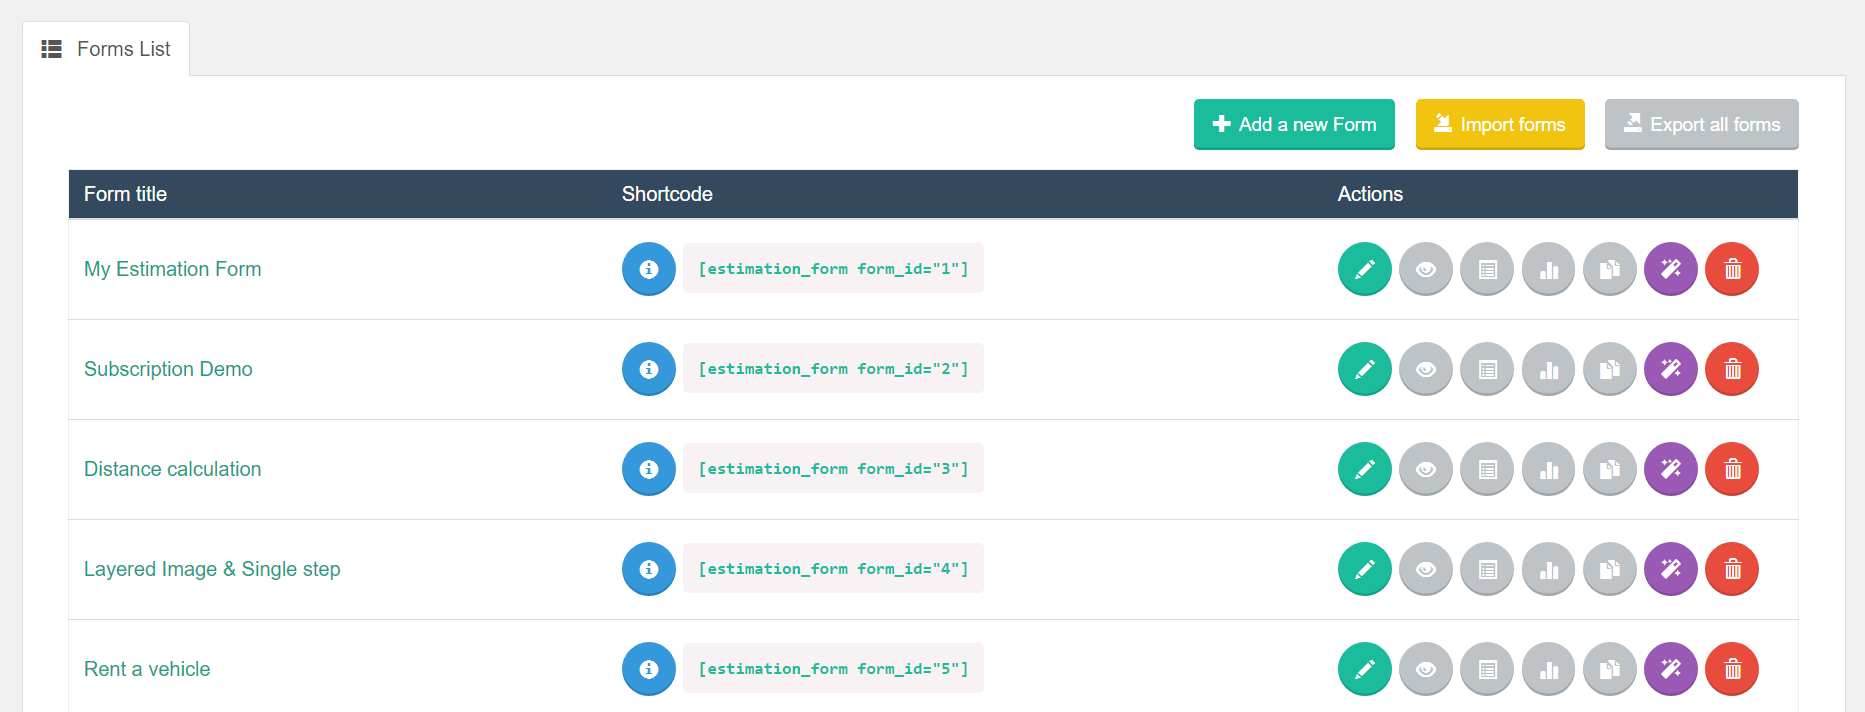Show shortcode info for Rent a vehicle
This screenshot has width=1865, height=712.
pos(649,669)
